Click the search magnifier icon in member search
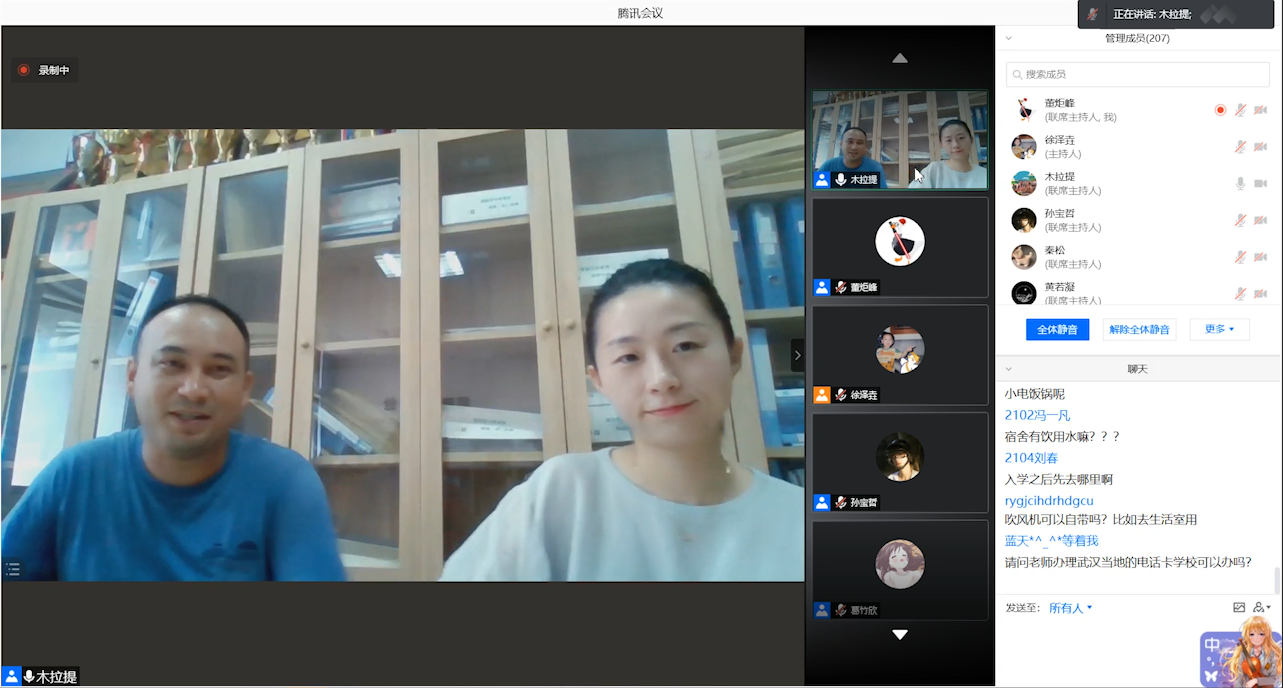1283x688 pixels. pyautogui.click(x=1017, y=75)
